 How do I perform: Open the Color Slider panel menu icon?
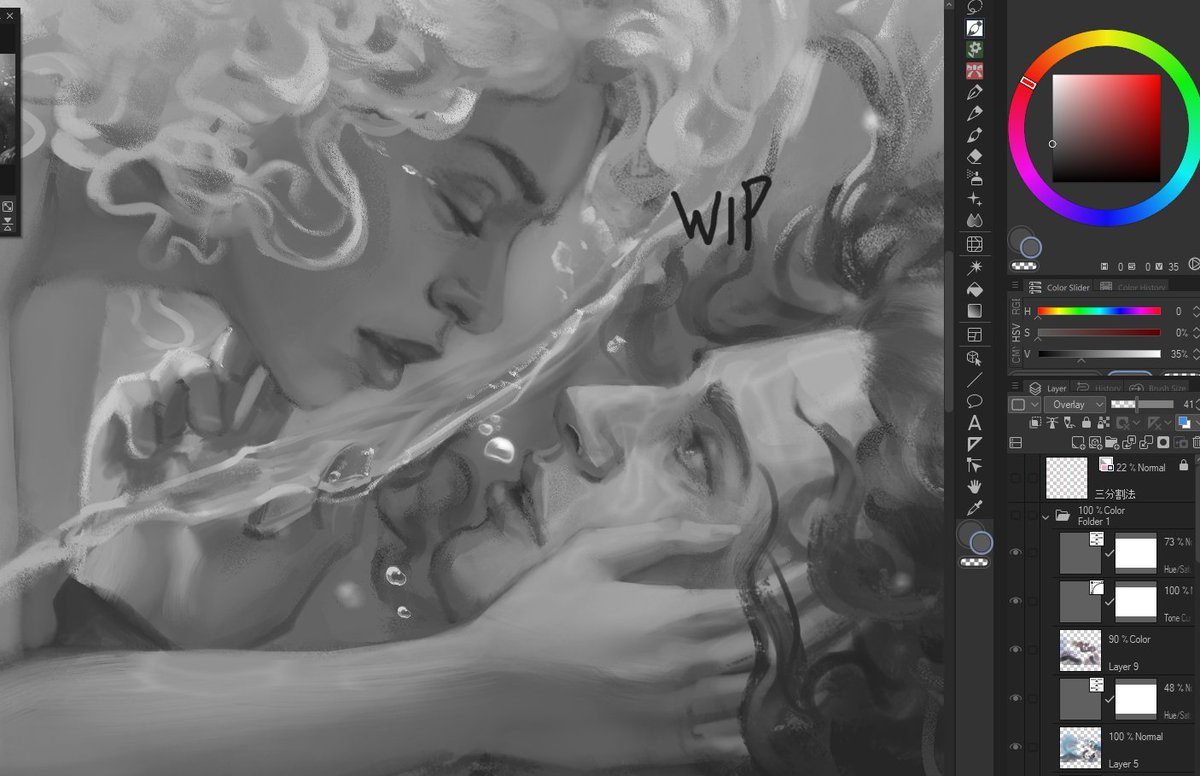click(1017, 287)
